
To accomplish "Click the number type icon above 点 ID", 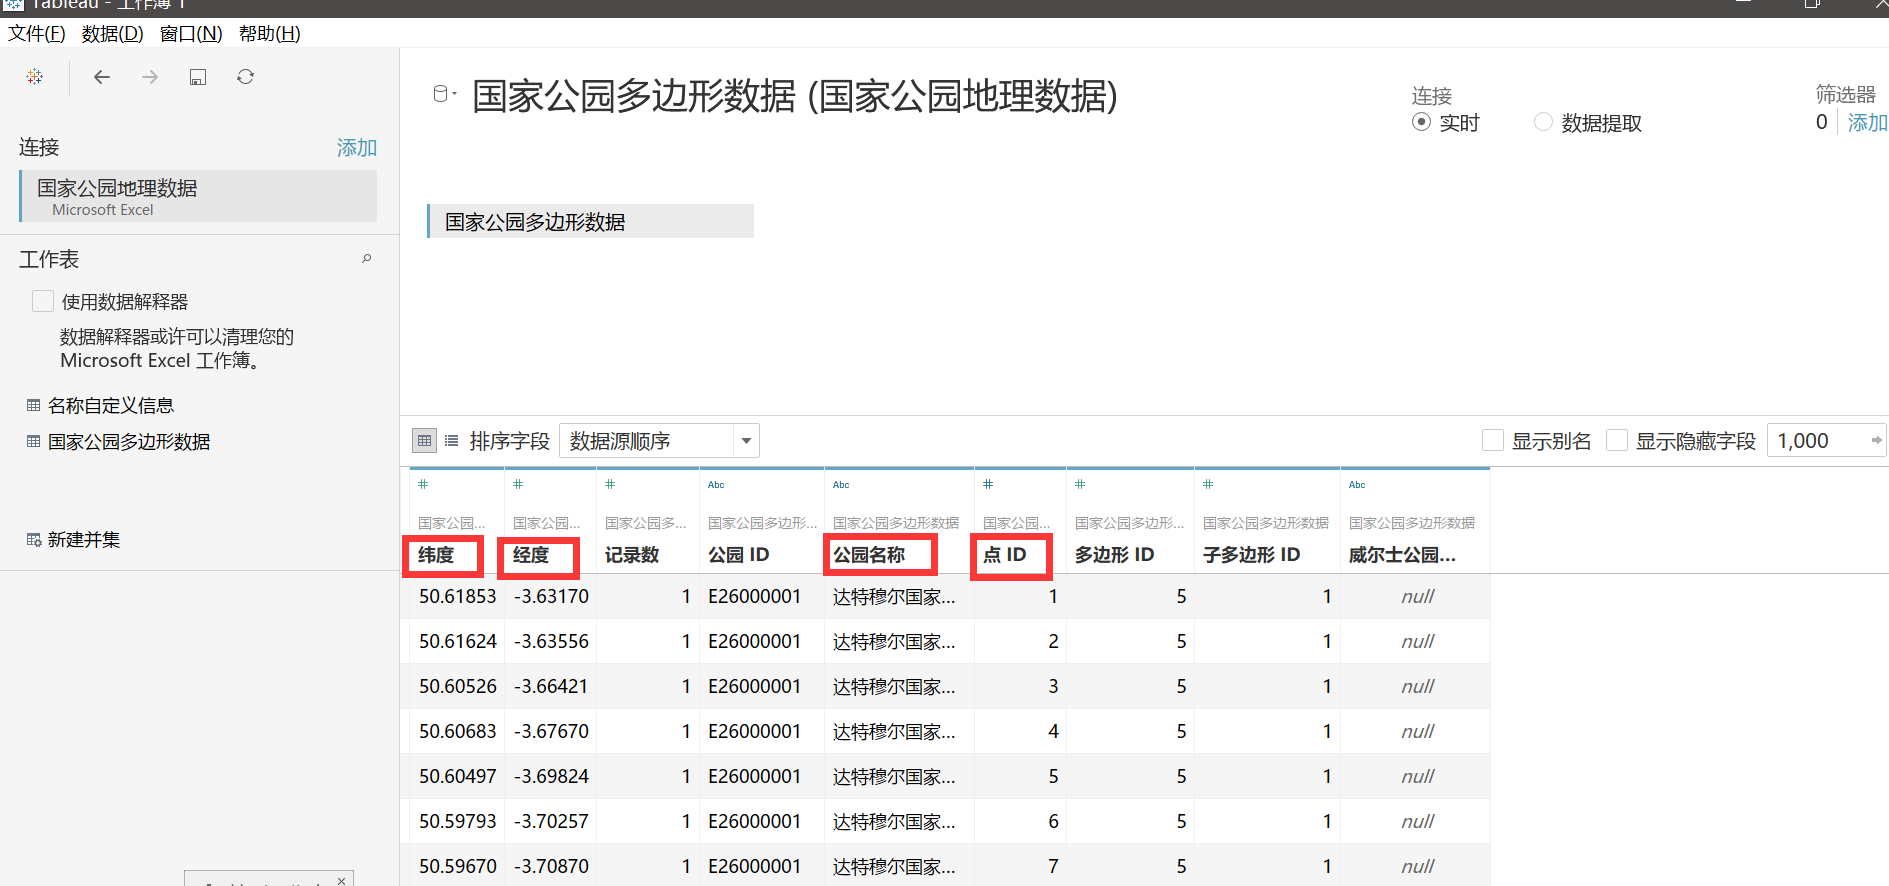I will 988,484.
